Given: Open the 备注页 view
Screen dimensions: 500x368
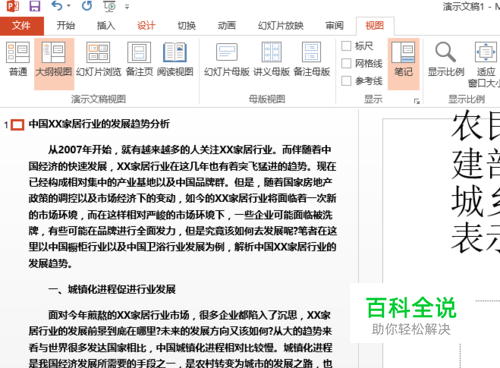Looking at the screenshot, I should (x=139, y=59).
